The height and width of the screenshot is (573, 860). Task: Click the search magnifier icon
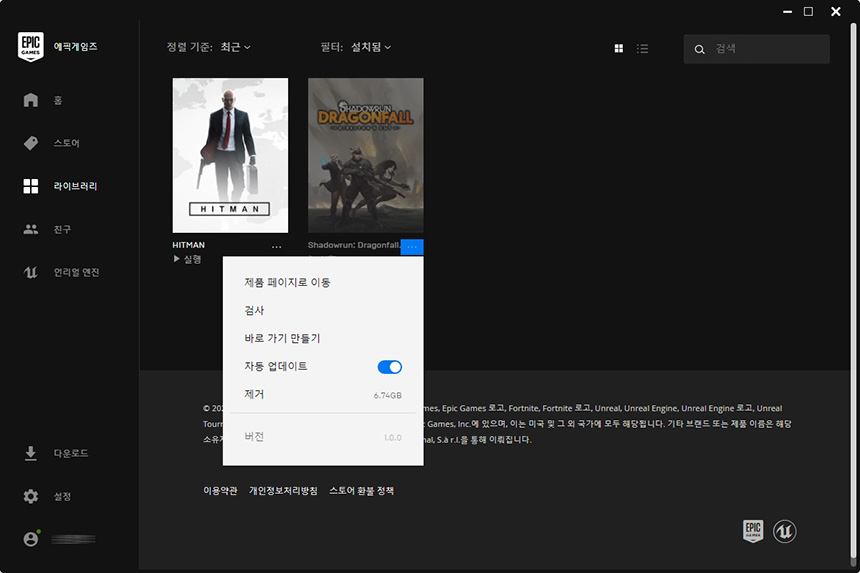pyautogui.click(x=699, y=49)
